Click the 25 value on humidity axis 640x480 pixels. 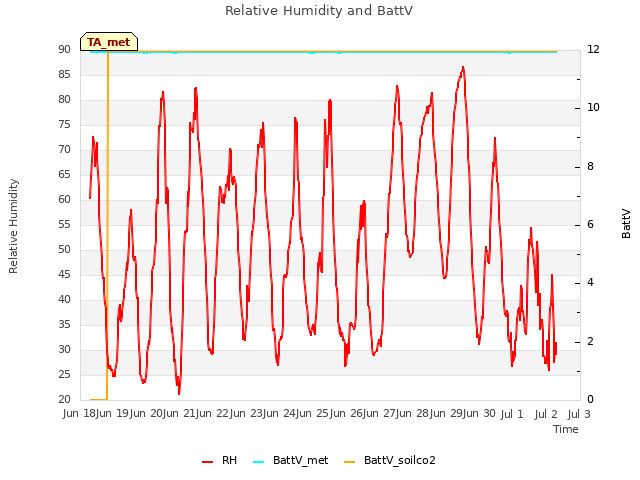64,374
